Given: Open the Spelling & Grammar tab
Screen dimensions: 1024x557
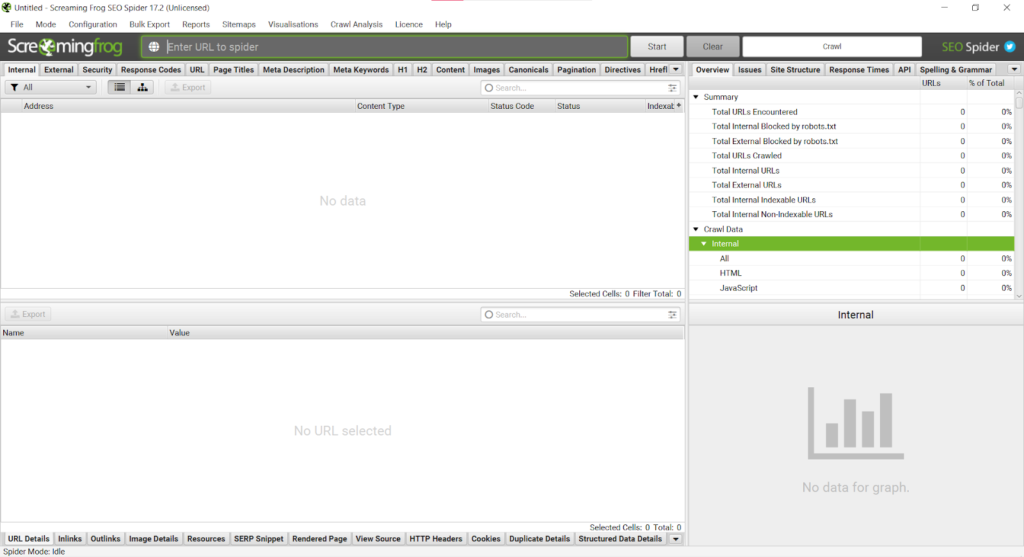Looking at the screenshot, I should coord(955,69).
